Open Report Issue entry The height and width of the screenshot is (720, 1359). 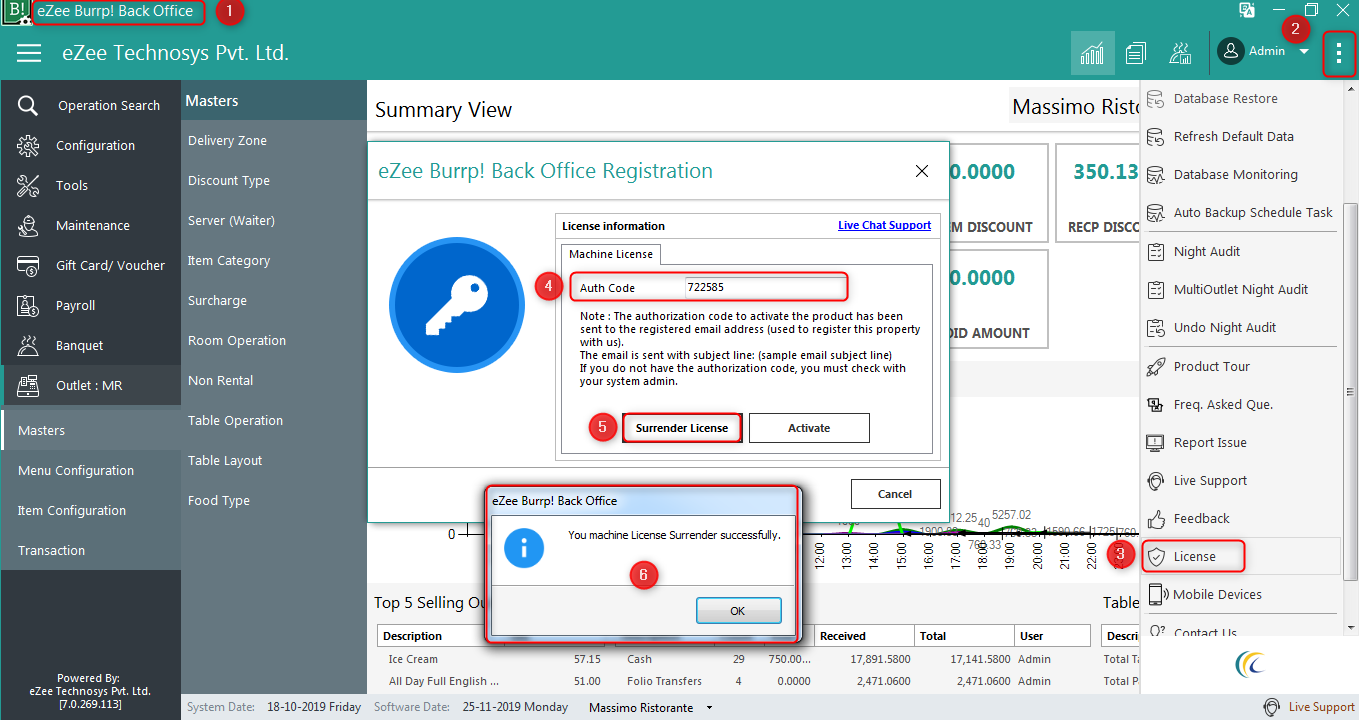coord(1240,442)
